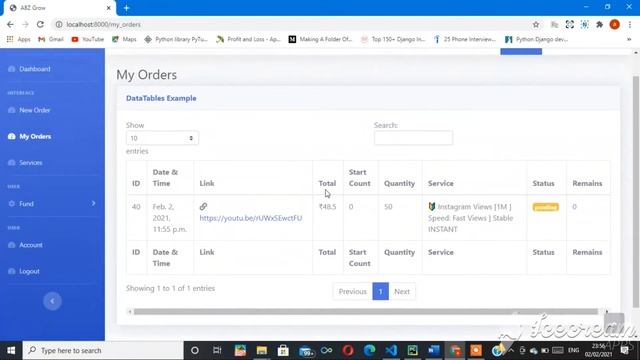Bookmark the page with star icon

click(x=536, y=24)
